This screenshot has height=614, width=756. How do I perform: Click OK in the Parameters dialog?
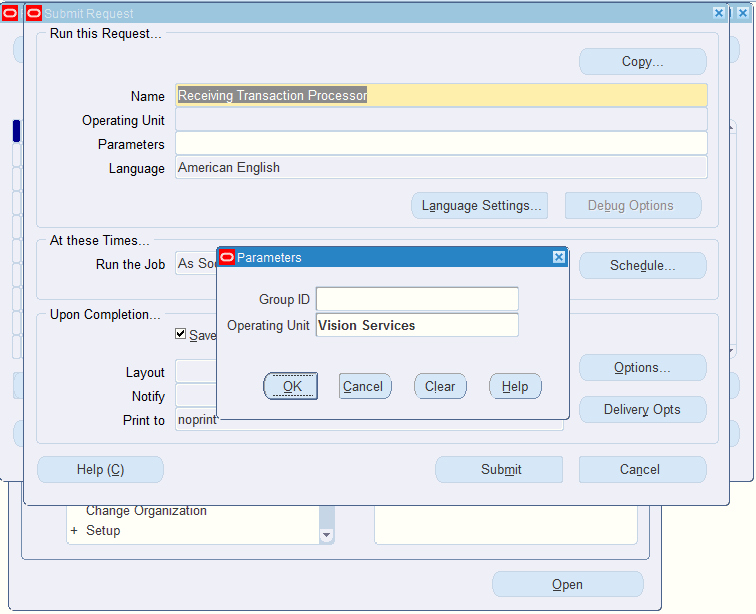[290, 386]
